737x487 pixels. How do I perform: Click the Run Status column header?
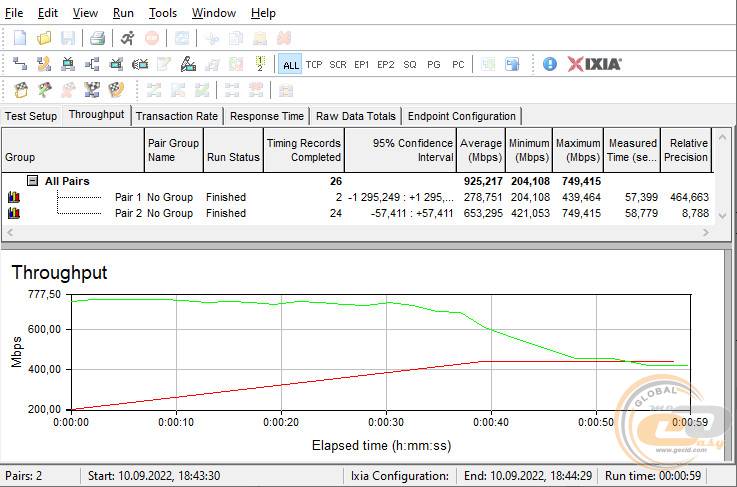[x=233, y=150]
